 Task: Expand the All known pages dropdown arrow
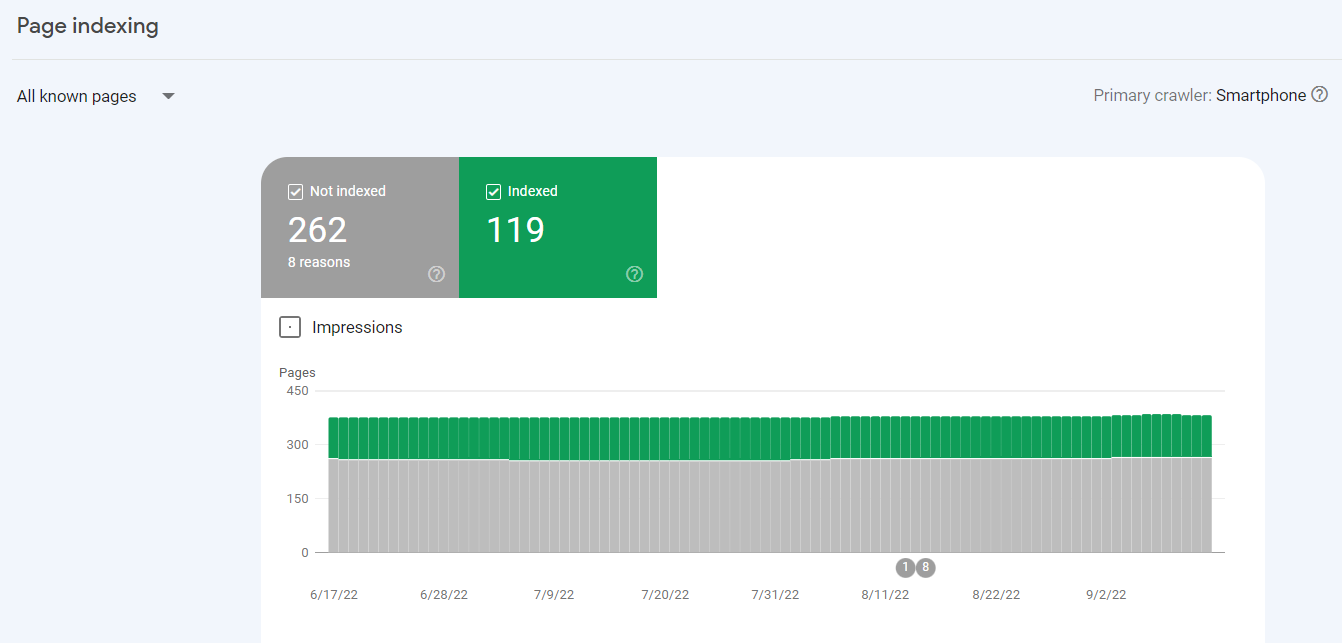[x=168, y=96]
